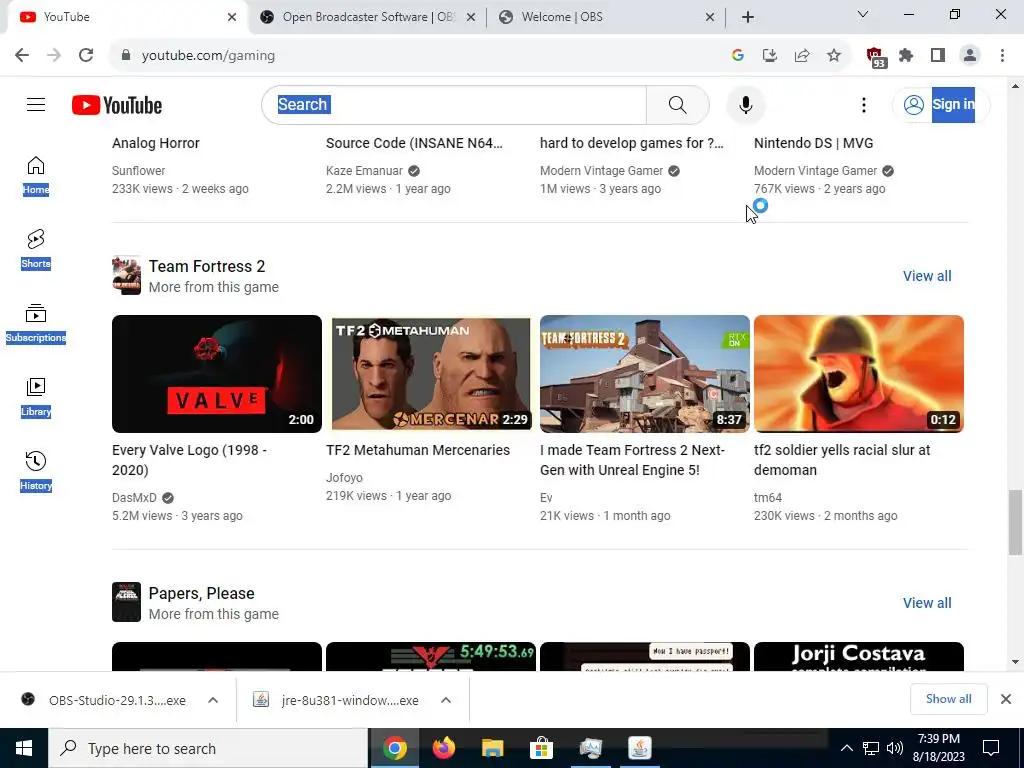Open History in the sidebar

point(36,472)
